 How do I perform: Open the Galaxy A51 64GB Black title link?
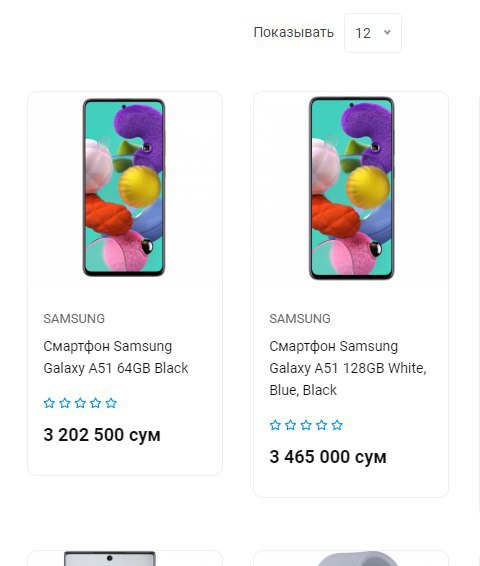tap(116, 357)
